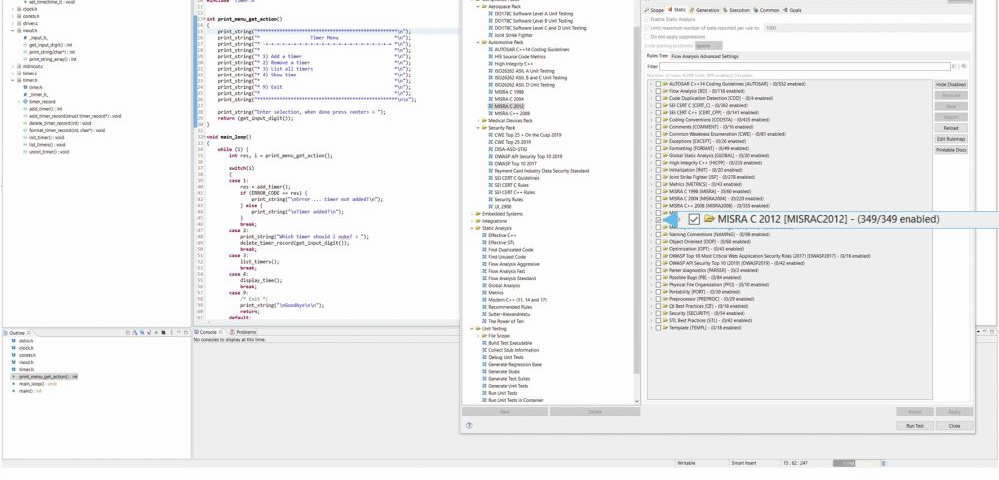999x480 pixels.
Task: Enable the Flow Analysis [BD] rules checkbox
Action: pyautogui.click(x=658, y=91)
